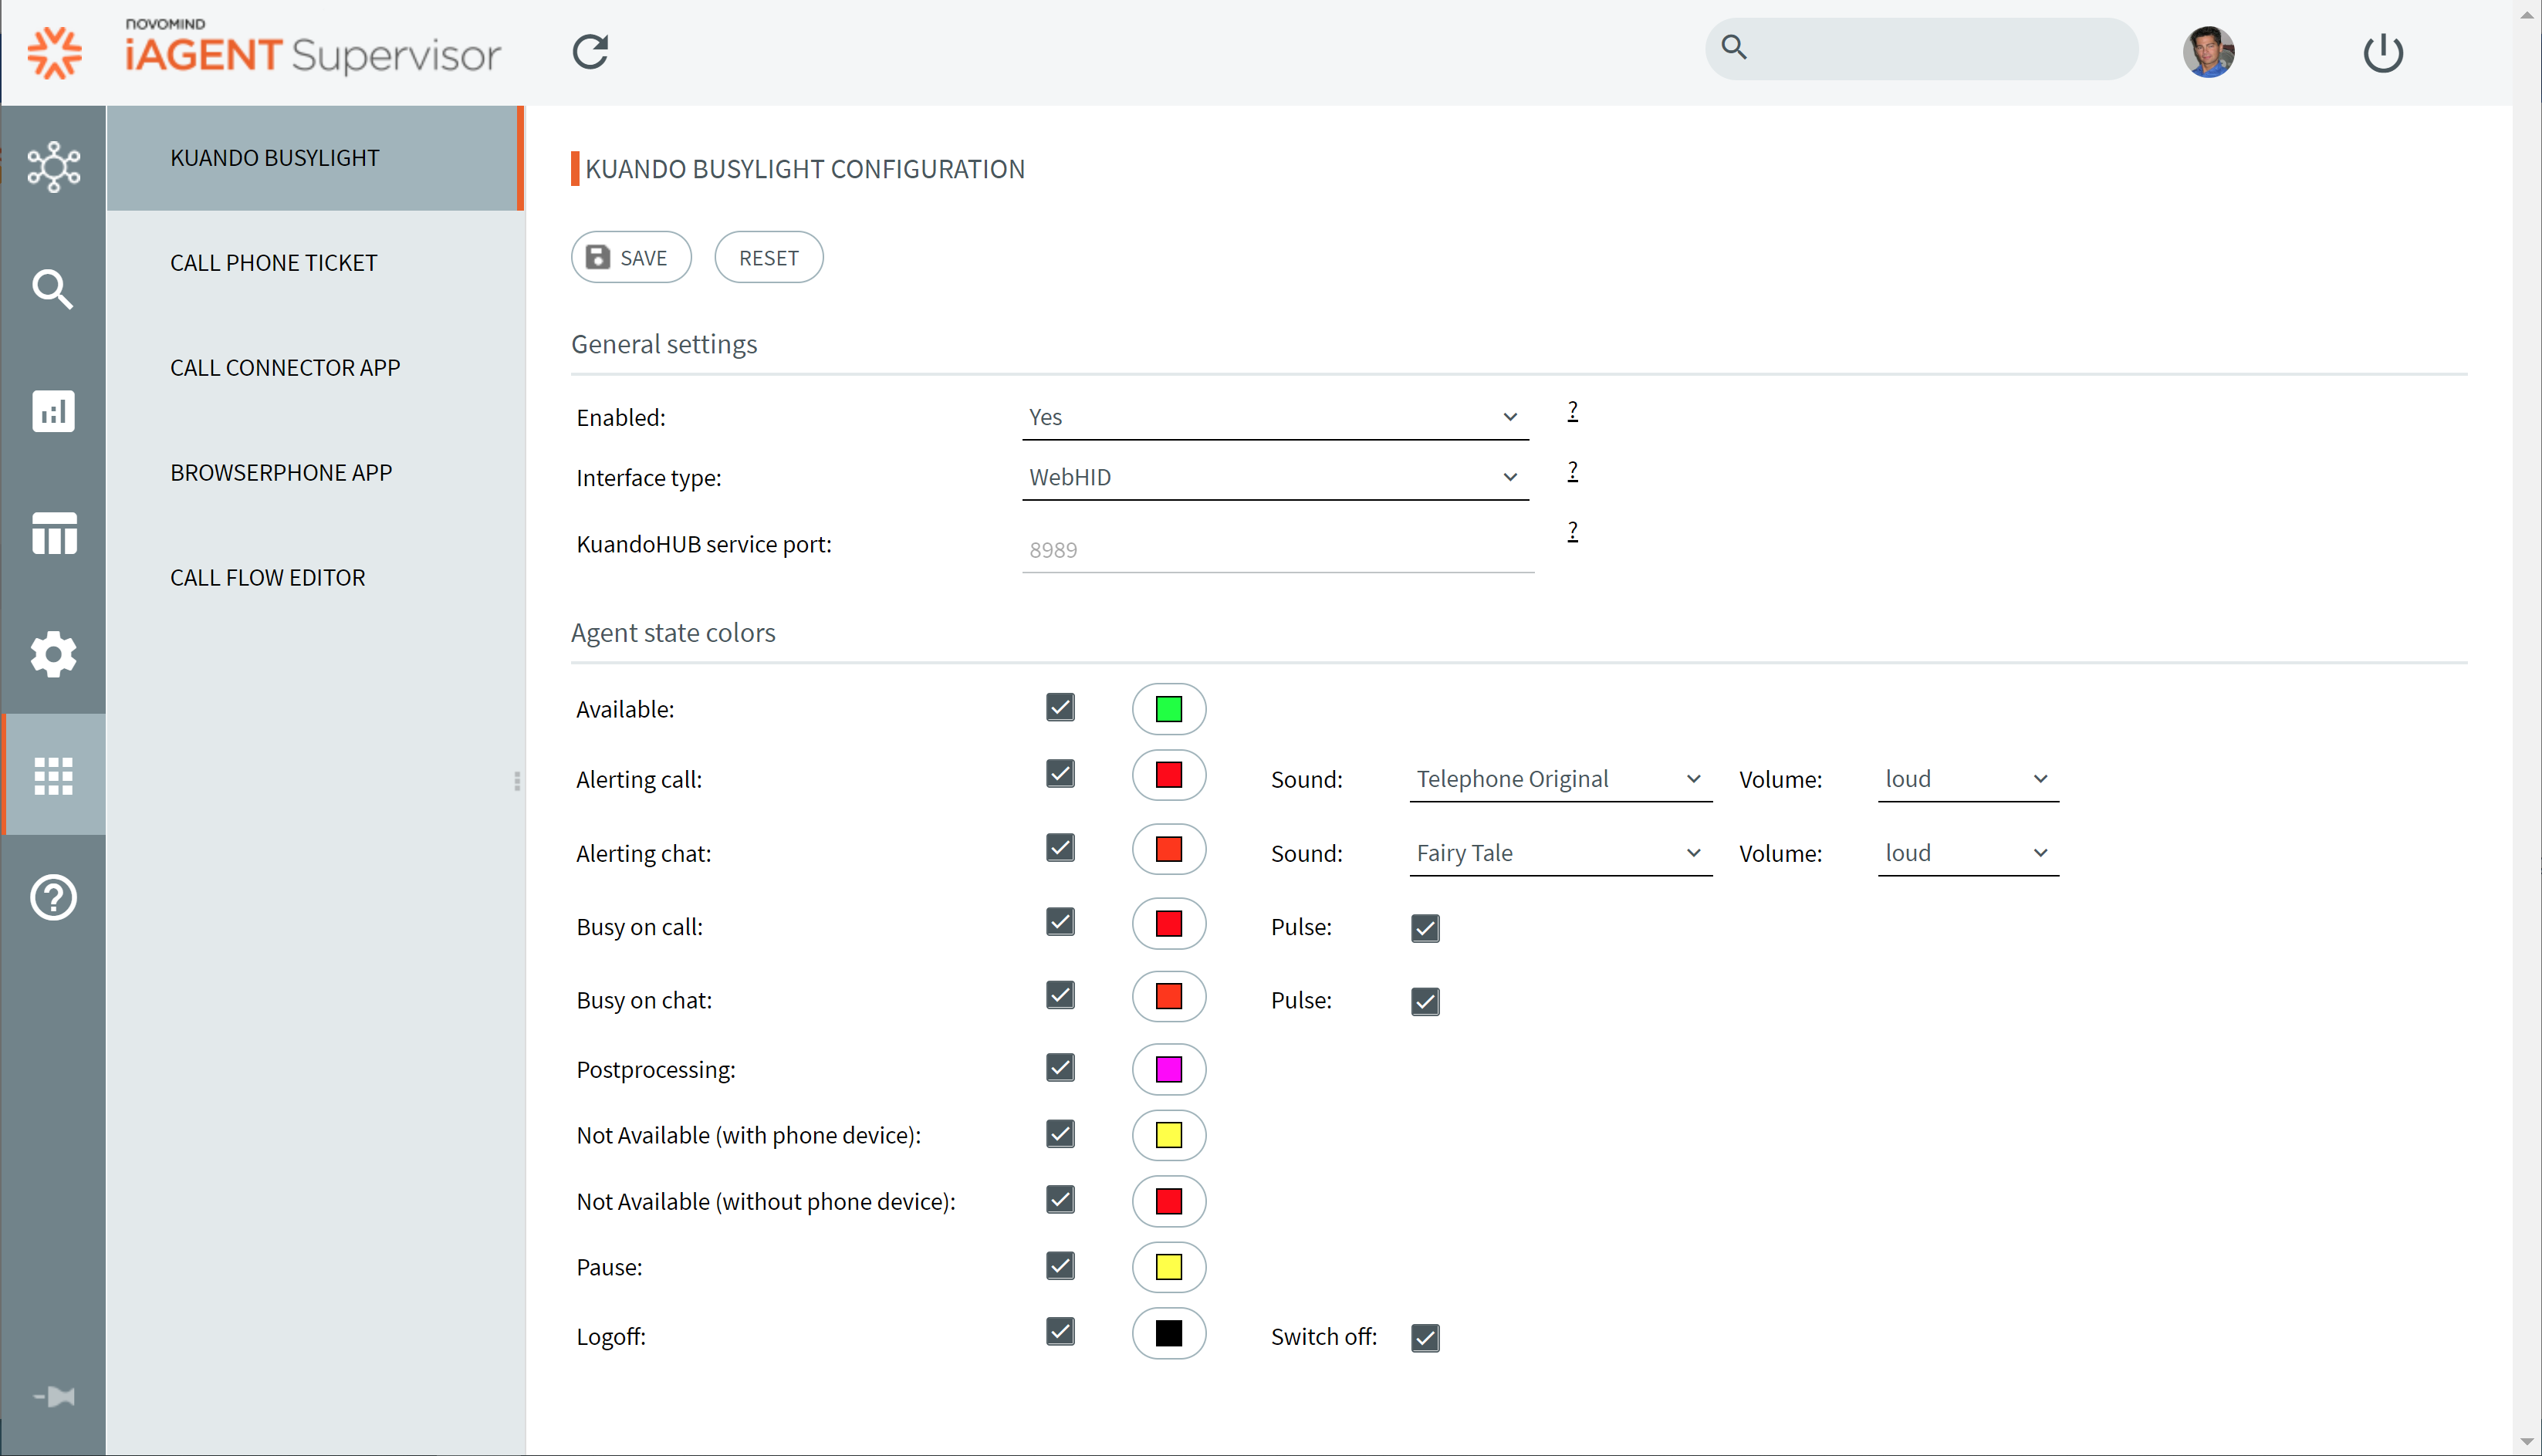Open Not Available without phone color swatch
This screenshot has width=2542, height=1456.
pyautogui.click(x=1168, y=1201)
